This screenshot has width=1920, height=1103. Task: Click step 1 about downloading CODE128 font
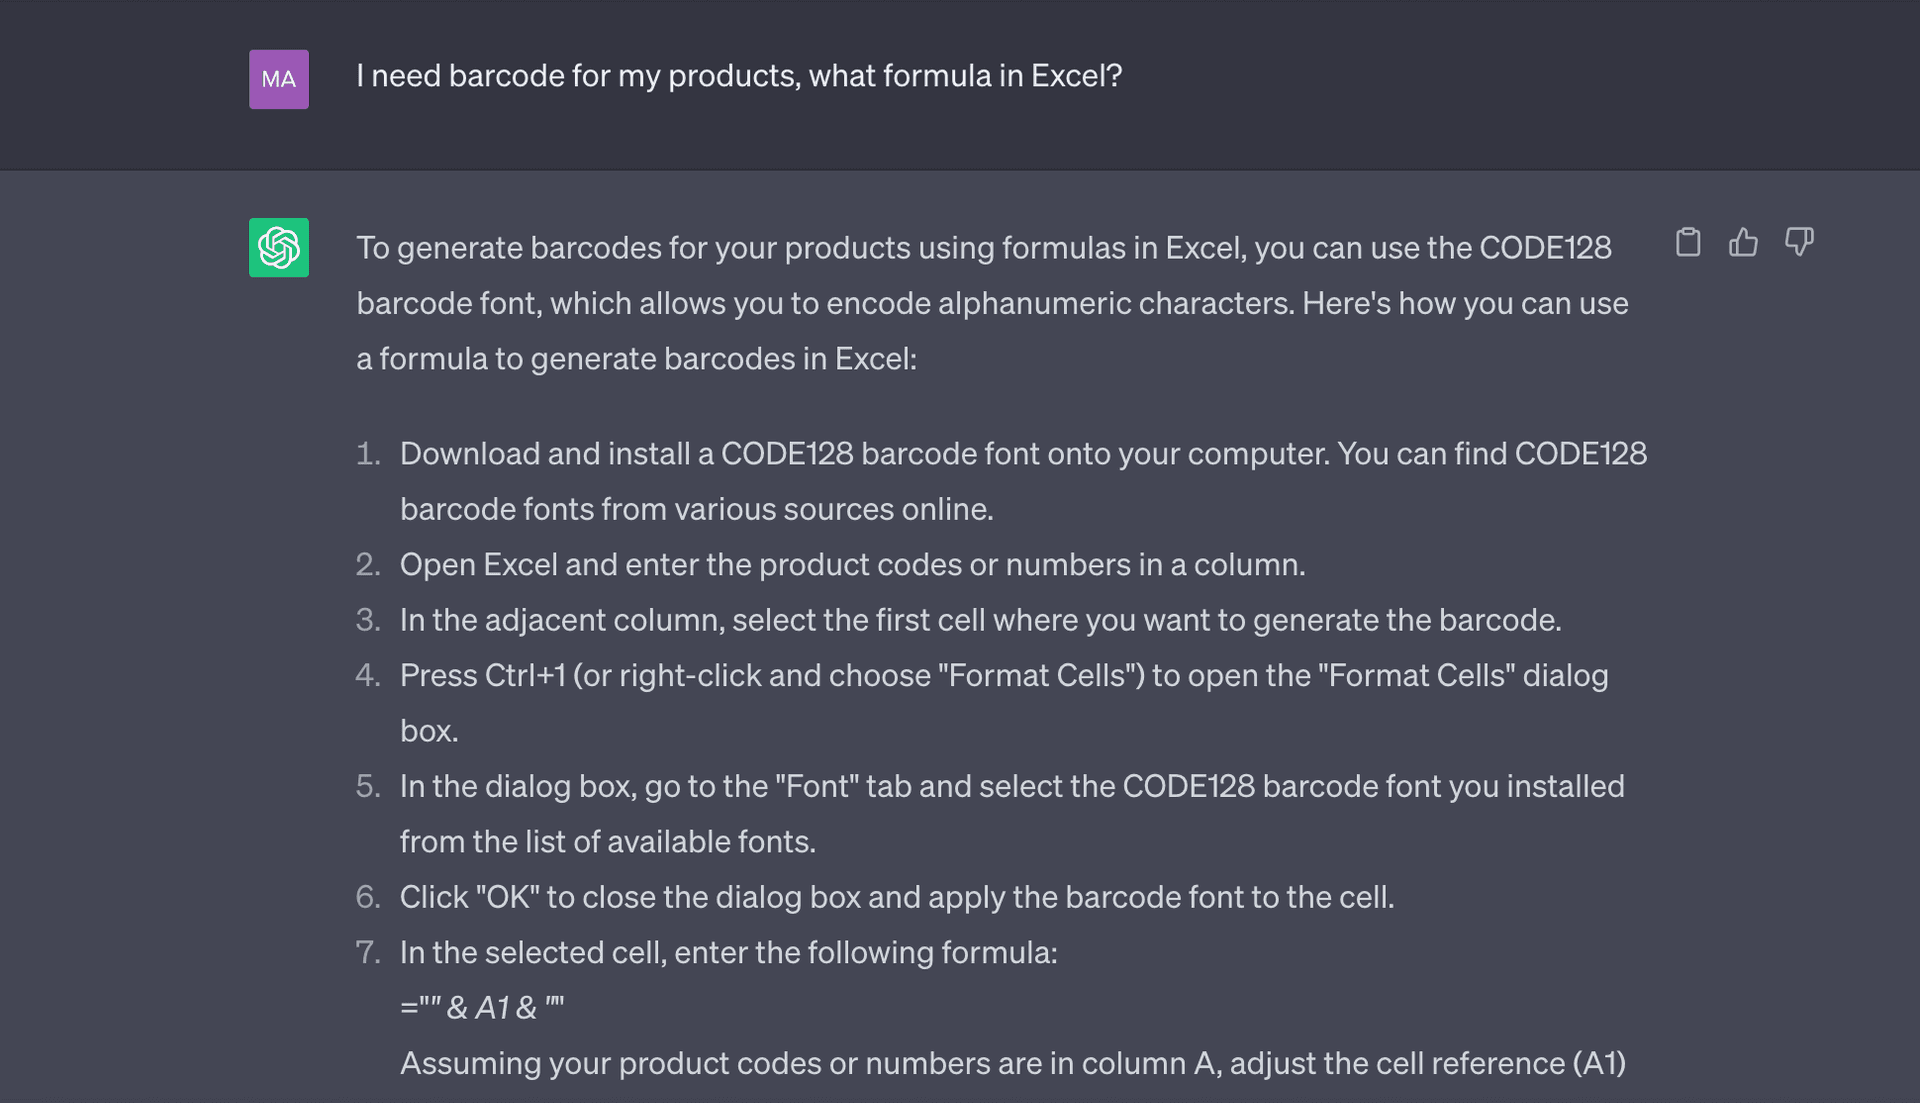coord(1023,481)
